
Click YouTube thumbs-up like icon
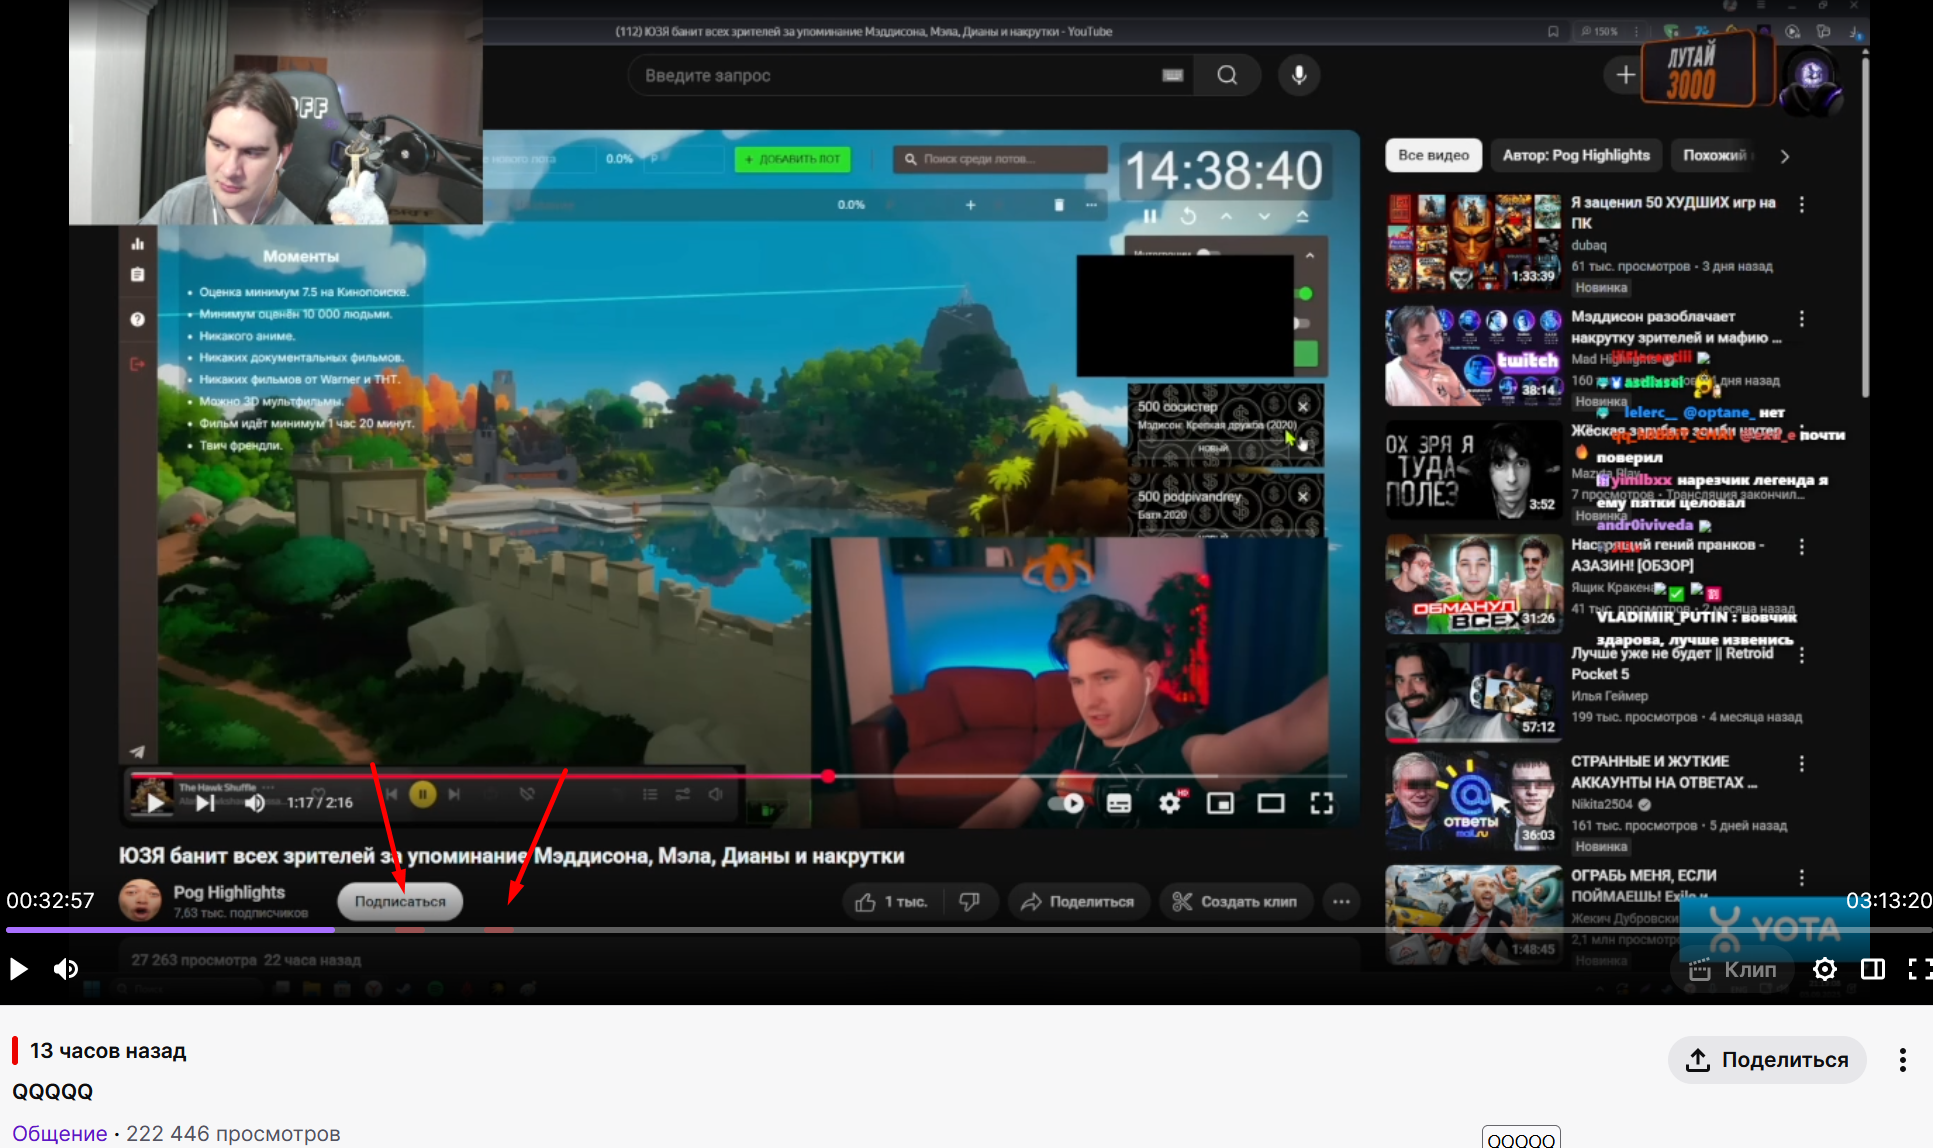[x=866, y=902]
